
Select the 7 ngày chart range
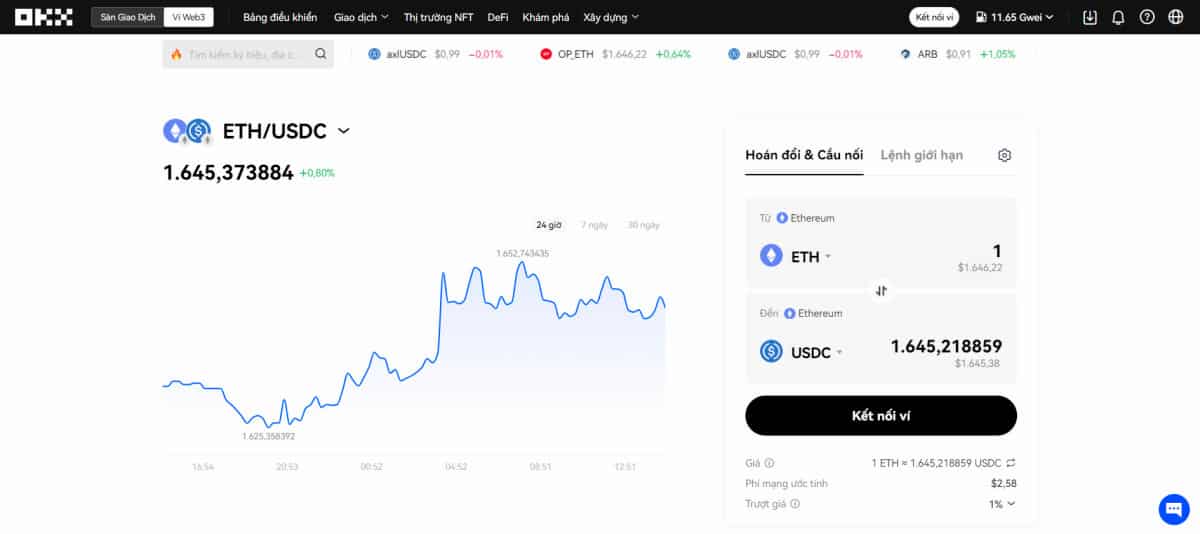[594, 225]
